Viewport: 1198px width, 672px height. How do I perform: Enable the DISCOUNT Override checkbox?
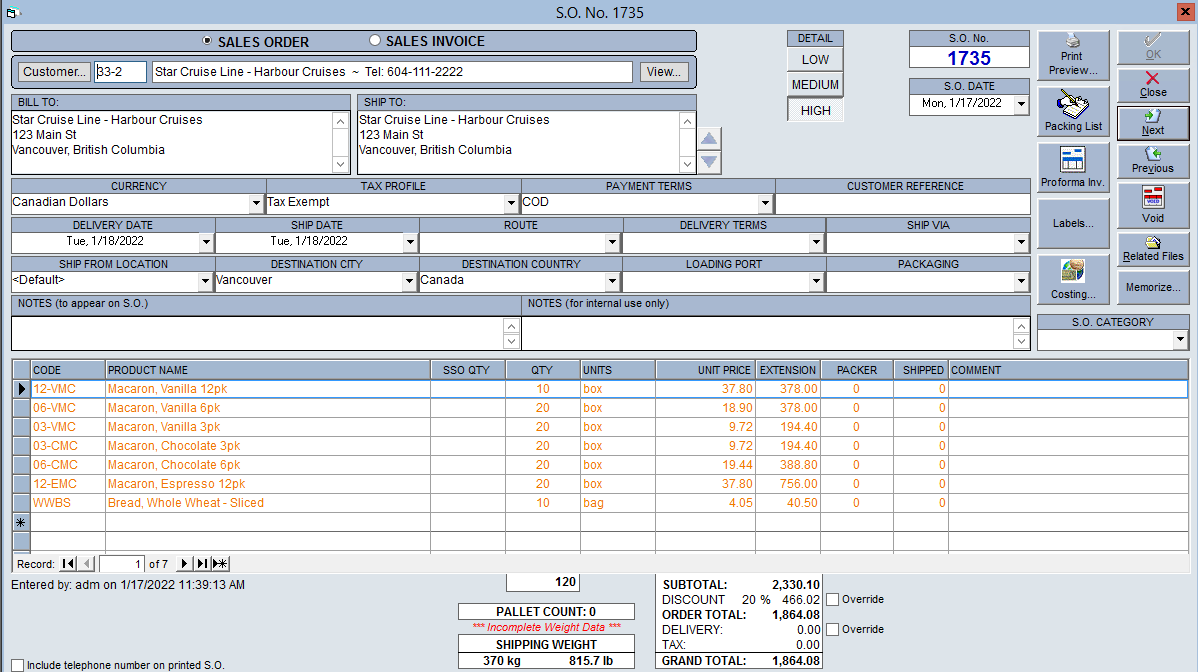coord(833,599)
